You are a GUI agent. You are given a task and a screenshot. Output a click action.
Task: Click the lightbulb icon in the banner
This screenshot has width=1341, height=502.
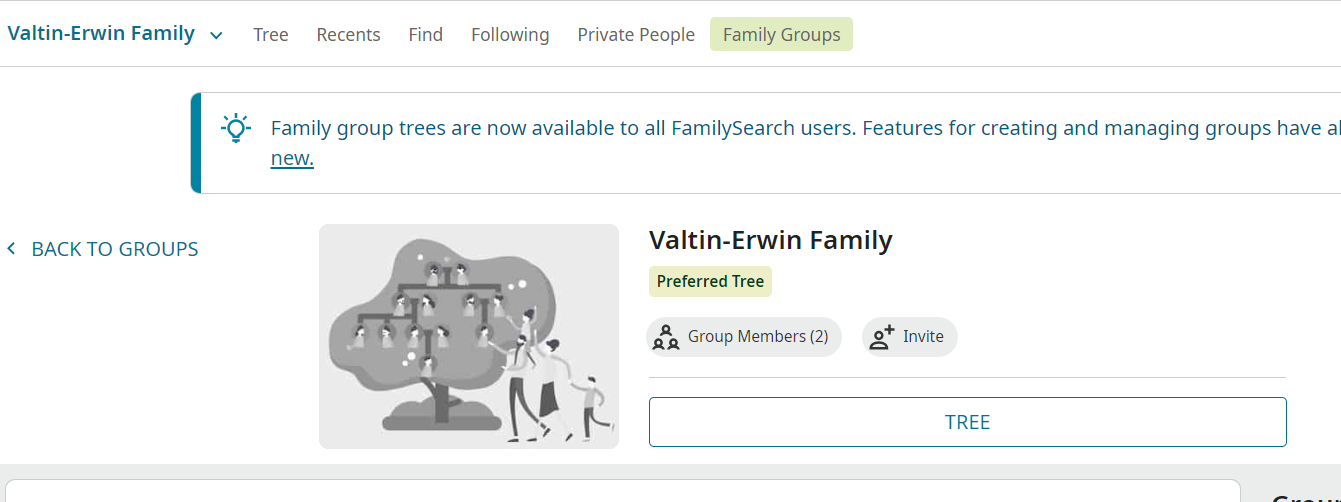pos(235,128)
